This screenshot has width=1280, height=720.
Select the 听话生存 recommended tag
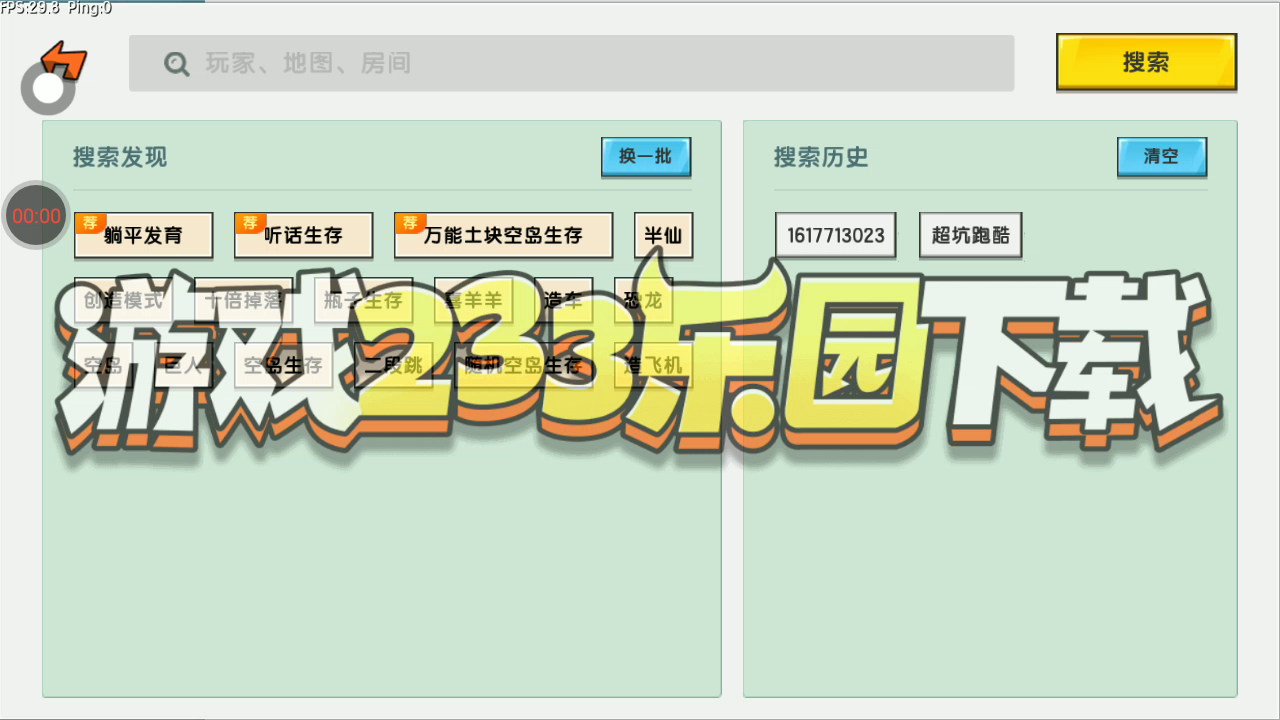pyautogui.click(x=303, y=236)
